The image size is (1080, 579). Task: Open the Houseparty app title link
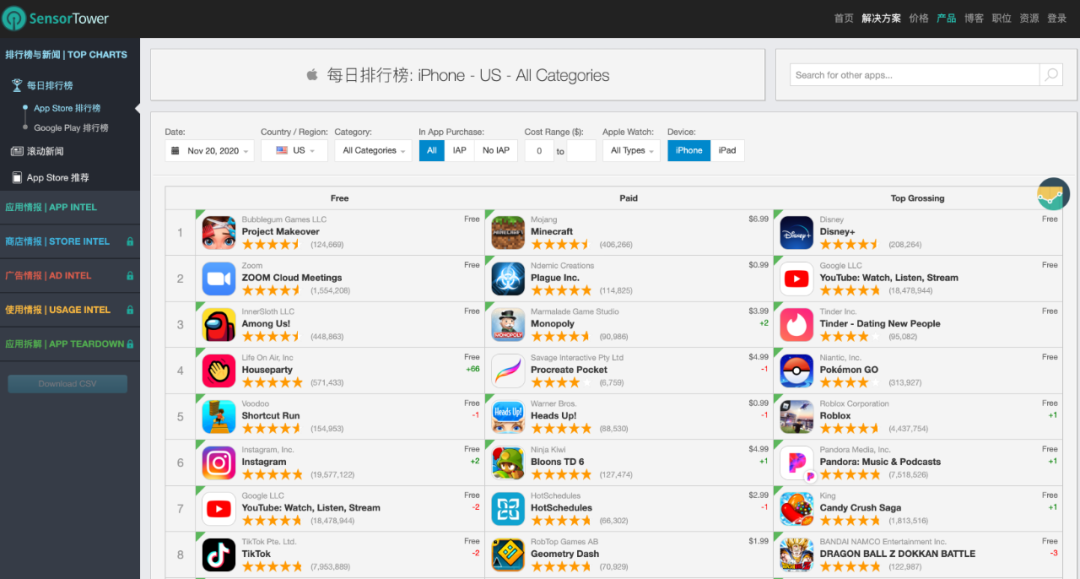pyautogui.click(x=267, y=370)
